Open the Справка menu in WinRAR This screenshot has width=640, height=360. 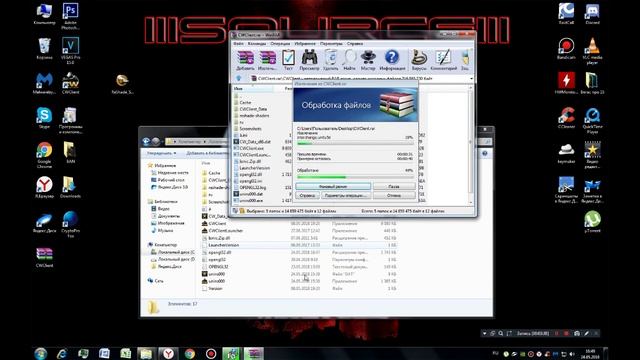tap(355, 43)
